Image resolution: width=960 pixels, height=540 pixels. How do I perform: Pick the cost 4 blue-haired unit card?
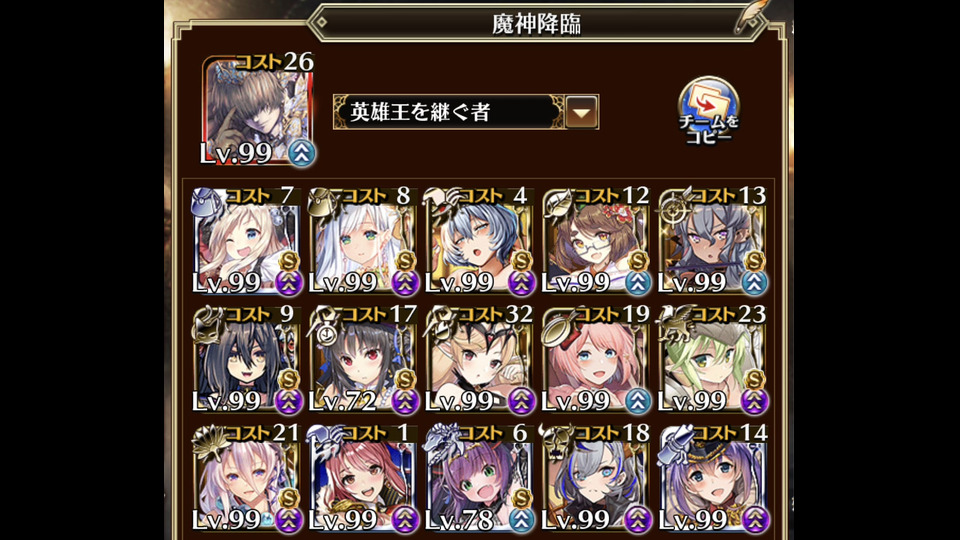pyautogui.click(x=479, y=241)
